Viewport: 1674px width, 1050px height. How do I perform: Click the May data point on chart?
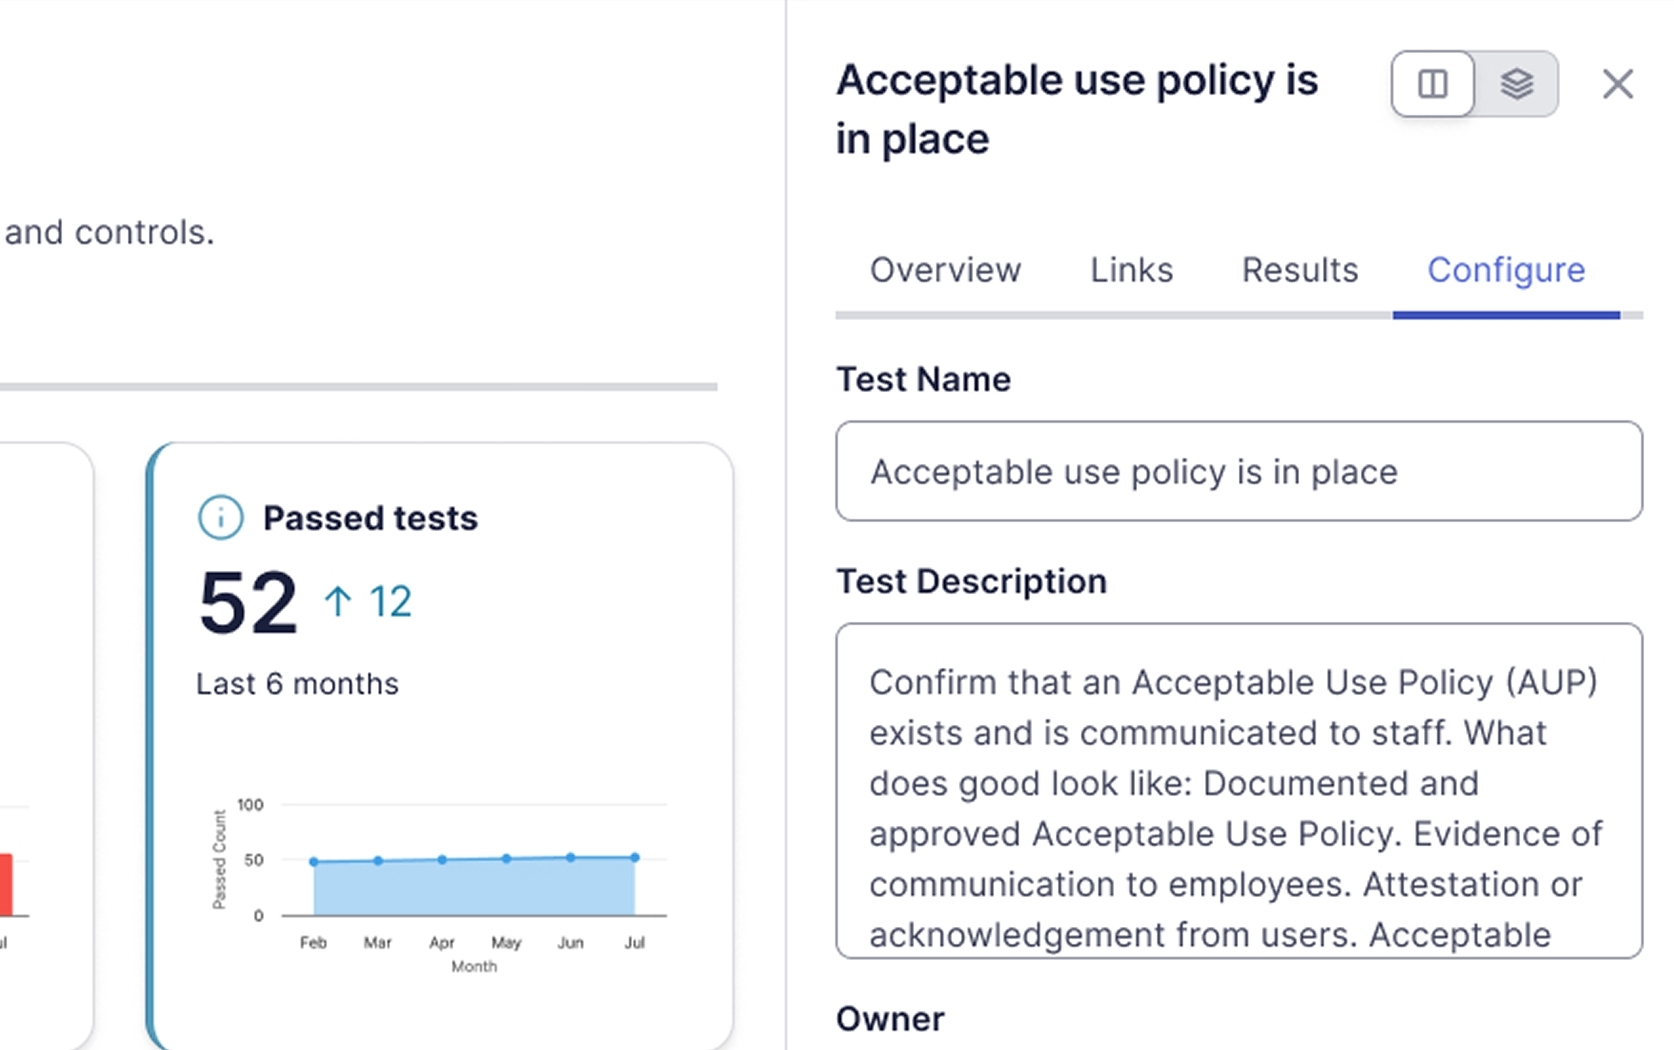pyautogui.click(x=506, y=858)
